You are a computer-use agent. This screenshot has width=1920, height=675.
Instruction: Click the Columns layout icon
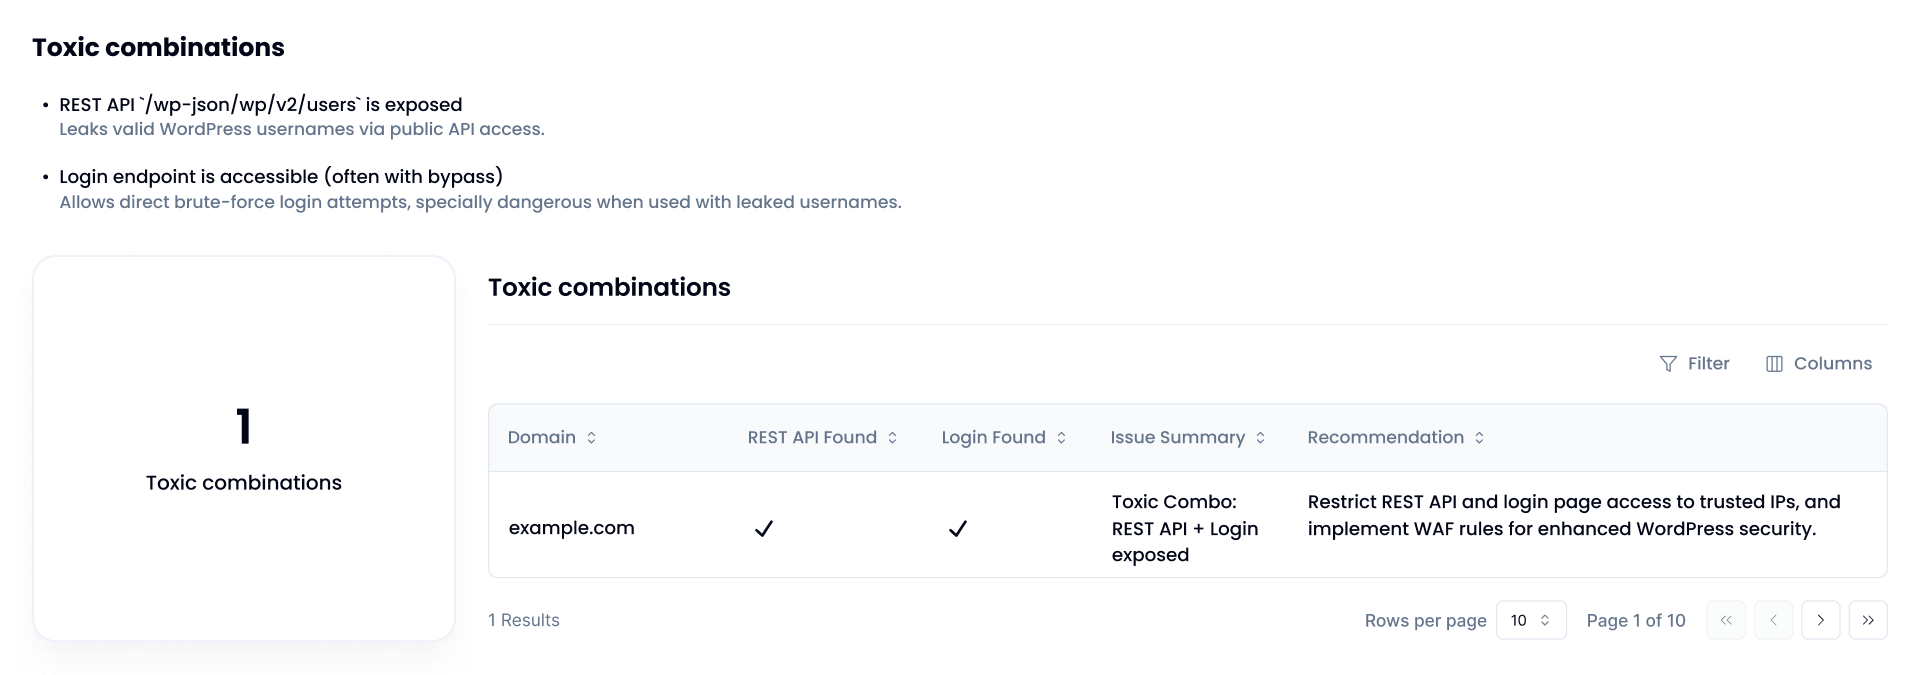[x=1774, y=364]
